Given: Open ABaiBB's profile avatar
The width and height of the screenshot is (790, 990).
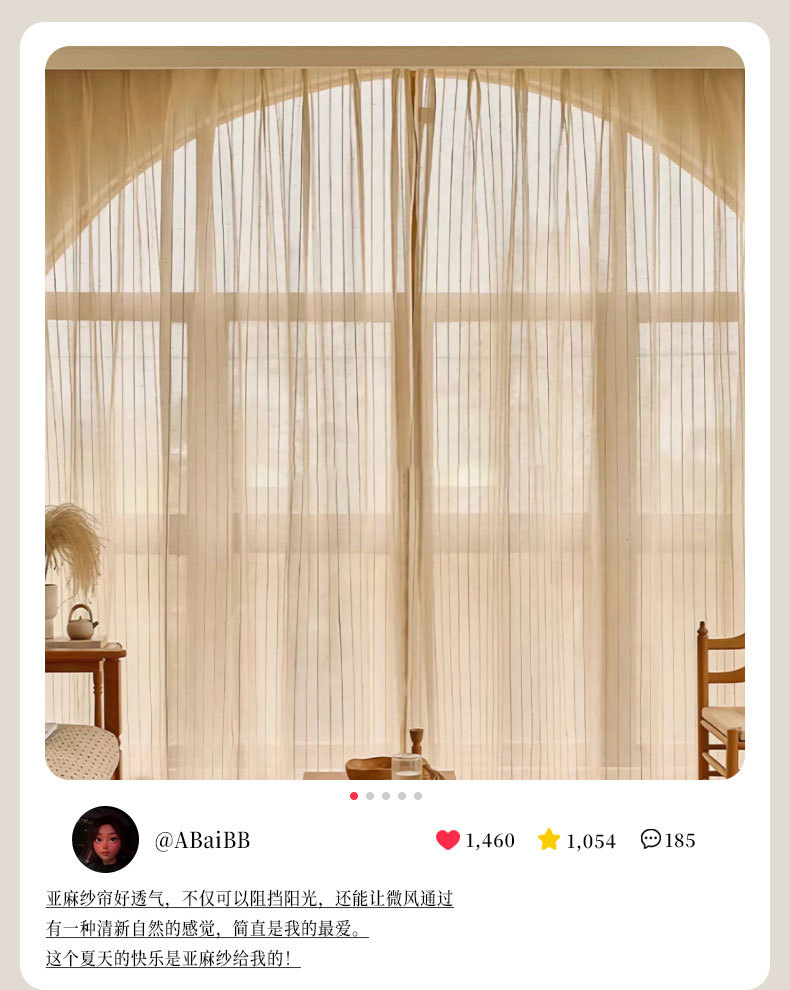Looking at the screenshot, I should pos(105,839).
